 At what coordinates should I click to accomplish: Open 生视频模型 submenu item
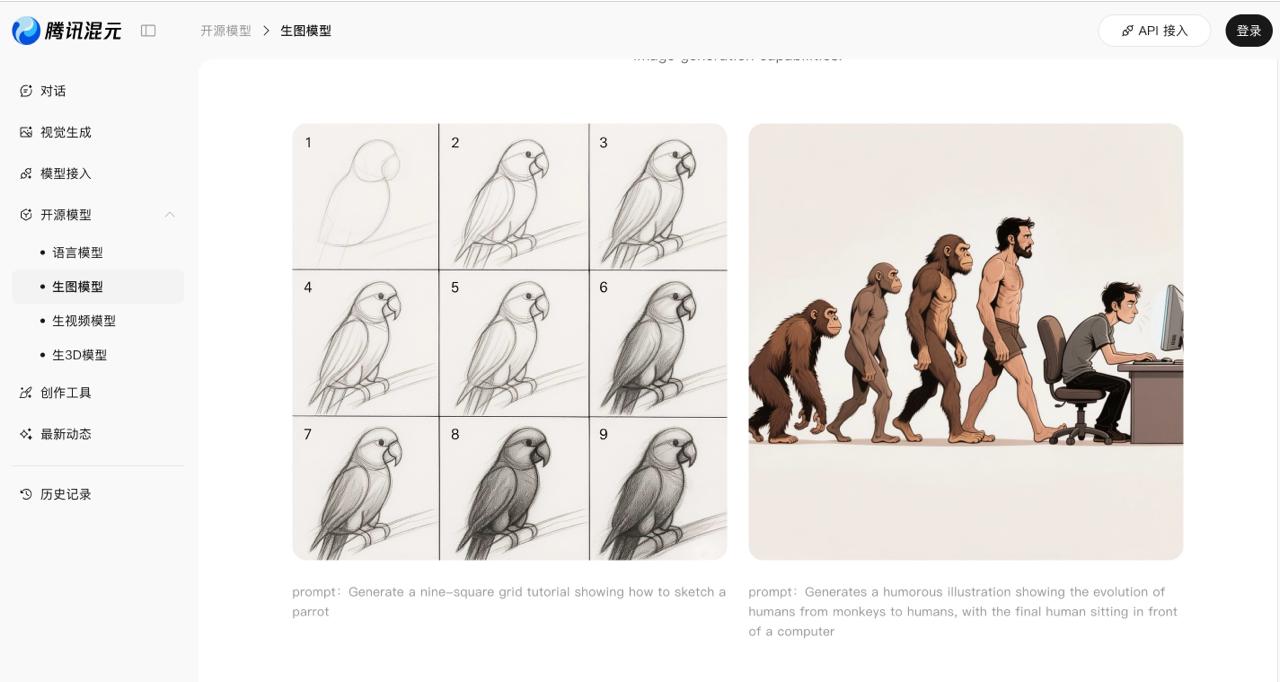[83, 321]
